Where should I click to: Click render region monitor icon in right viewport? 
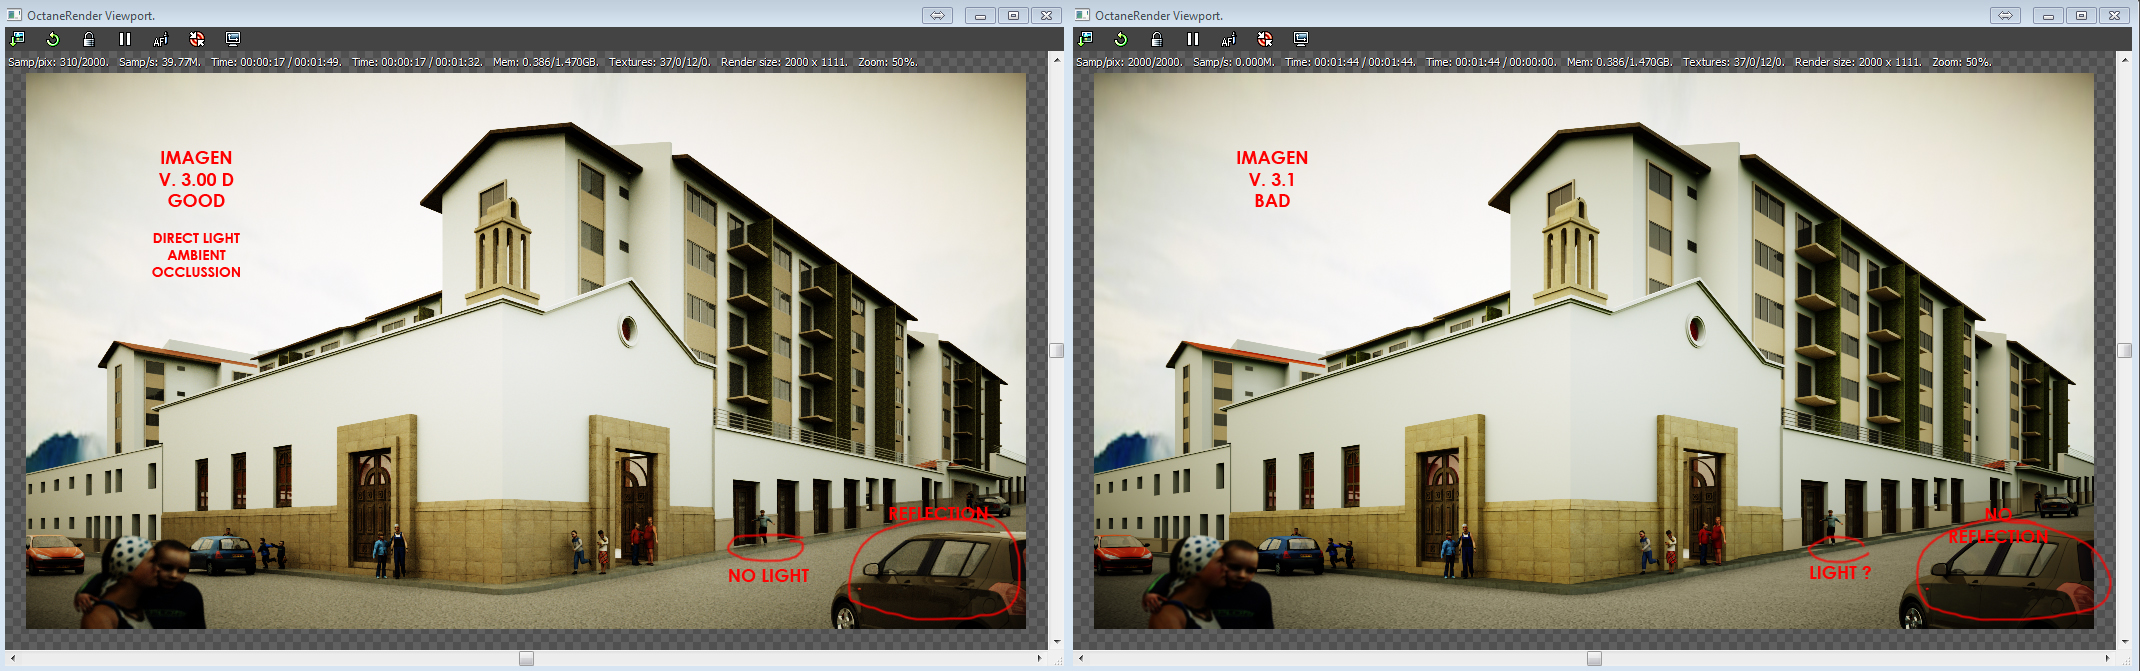pos(1301,39)
